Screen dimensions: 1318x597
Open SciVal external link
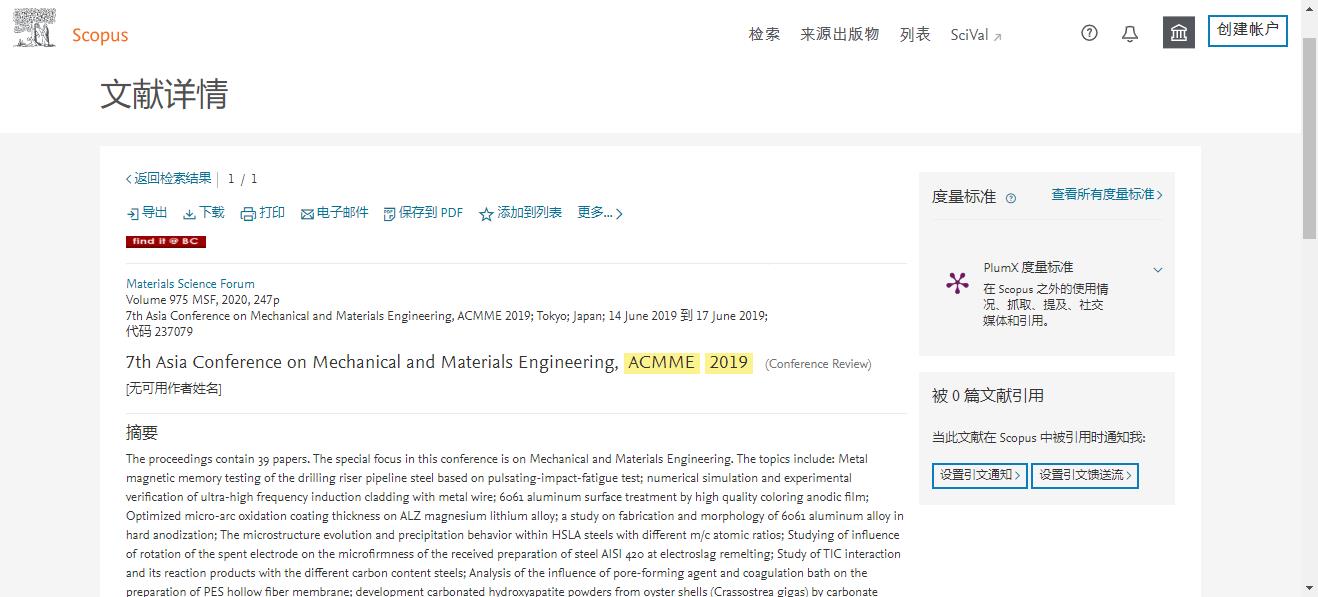(x=976, y=35)
